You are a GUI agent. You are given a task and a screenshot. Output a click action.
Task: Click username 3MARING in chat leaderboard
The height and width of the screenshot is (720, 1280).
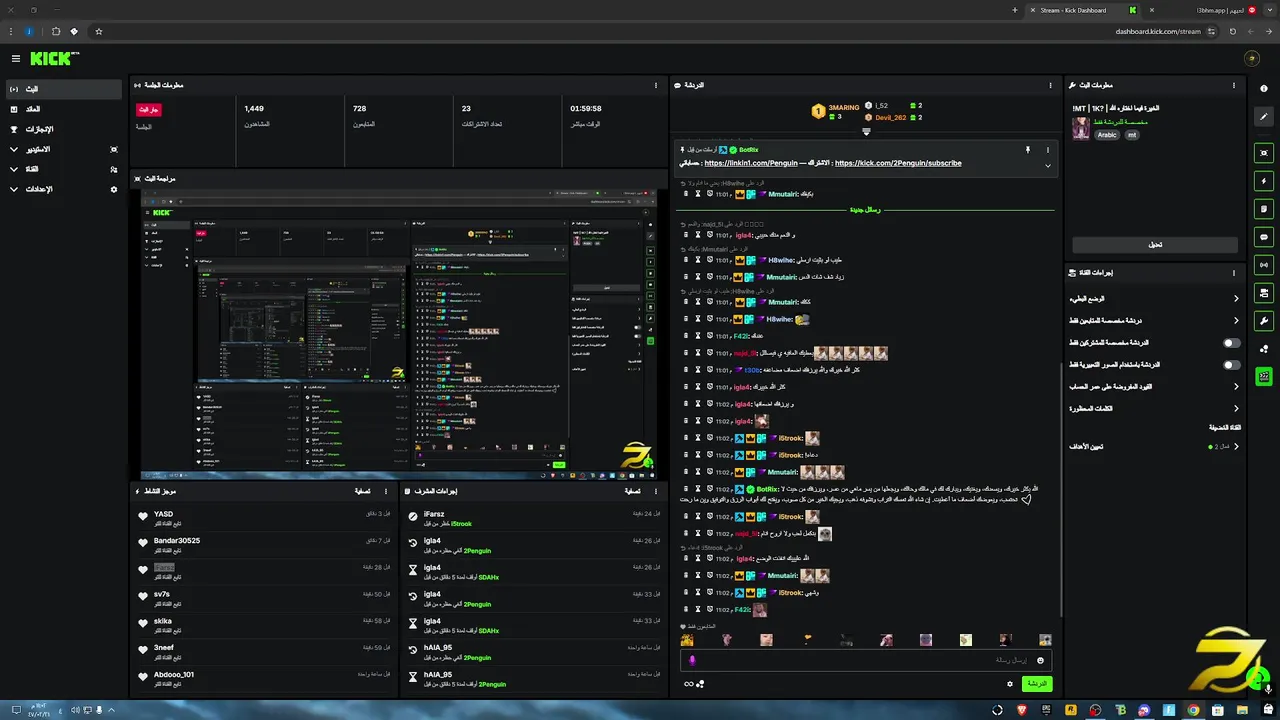(844, 107)
